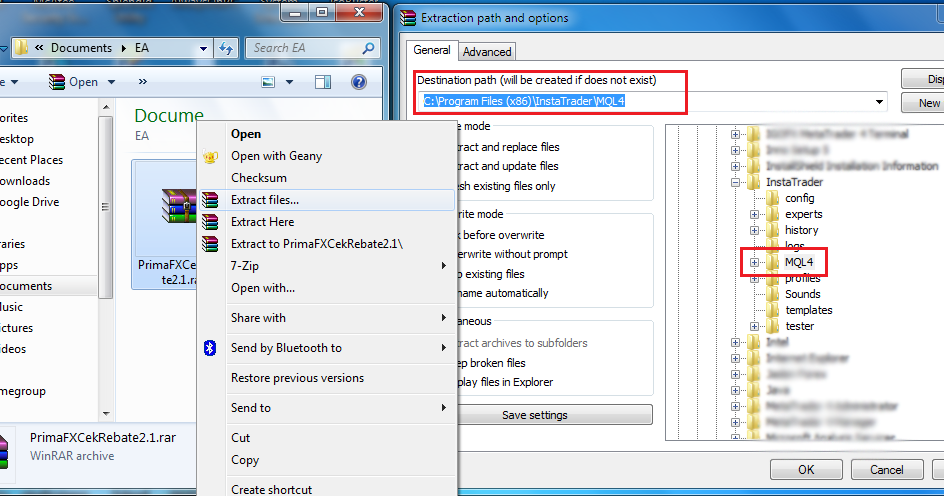This screenshot has width=944, height=496.
Task: Click Explorer help question mark icon
Action: [x=359, y=82]
